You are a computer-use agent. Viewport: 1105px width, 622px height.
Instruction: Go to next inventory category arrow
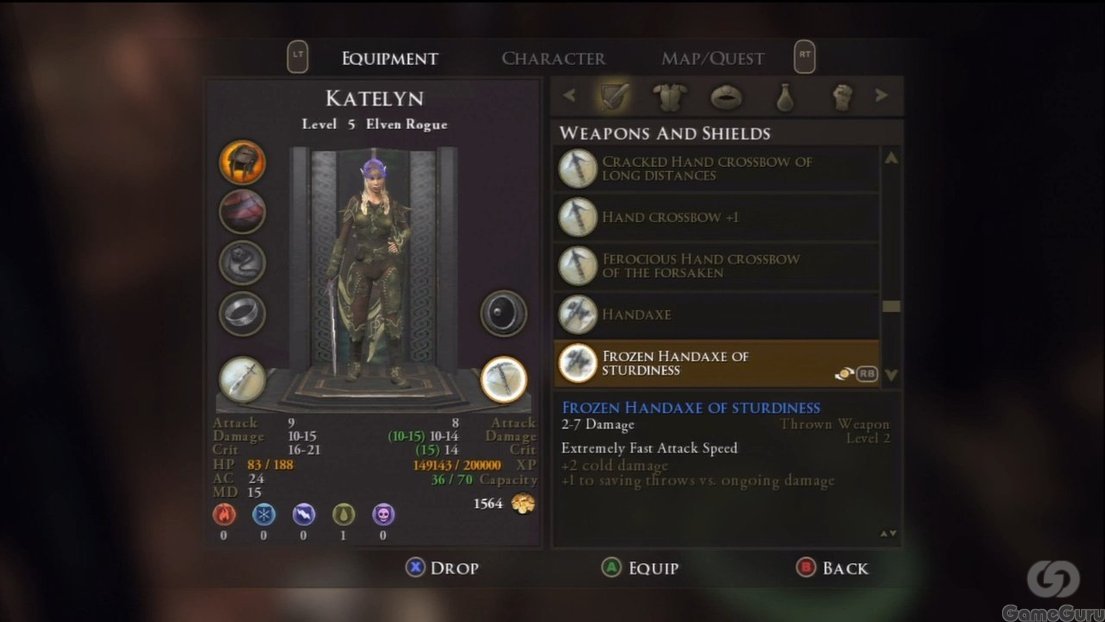click(x=881, y=95)
